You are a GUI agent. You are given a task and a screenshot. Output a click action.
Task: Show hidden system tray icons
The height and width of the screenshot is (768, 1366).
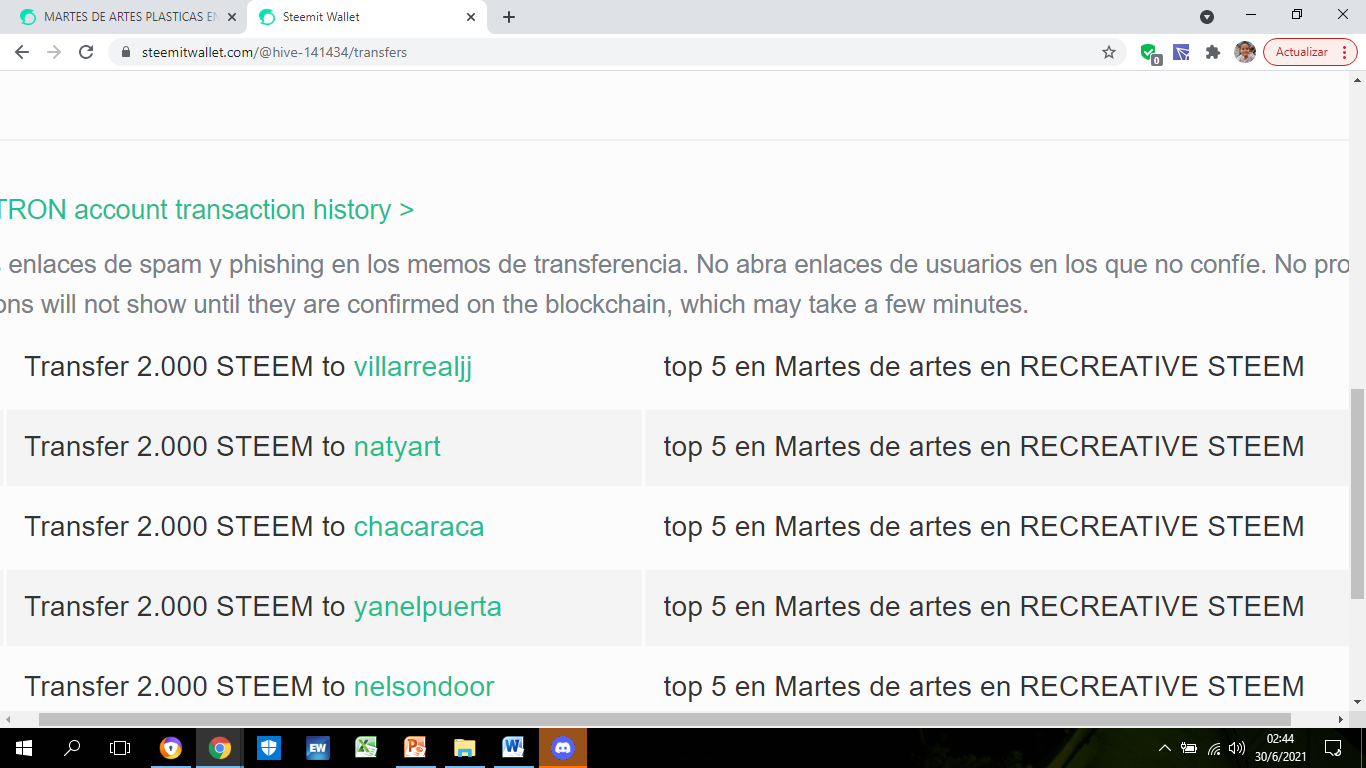(1164, 748)
